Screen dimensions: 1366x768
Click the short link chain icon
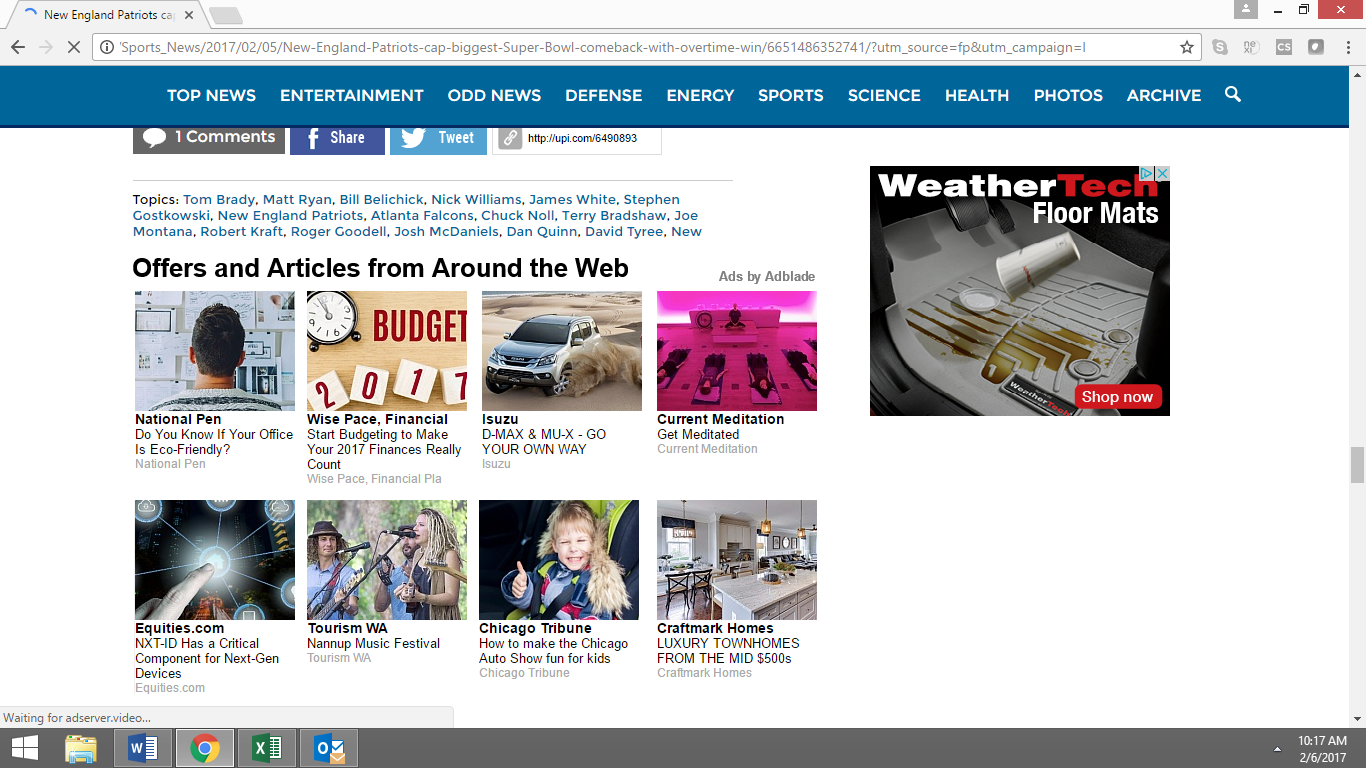[x=510, y=138]
